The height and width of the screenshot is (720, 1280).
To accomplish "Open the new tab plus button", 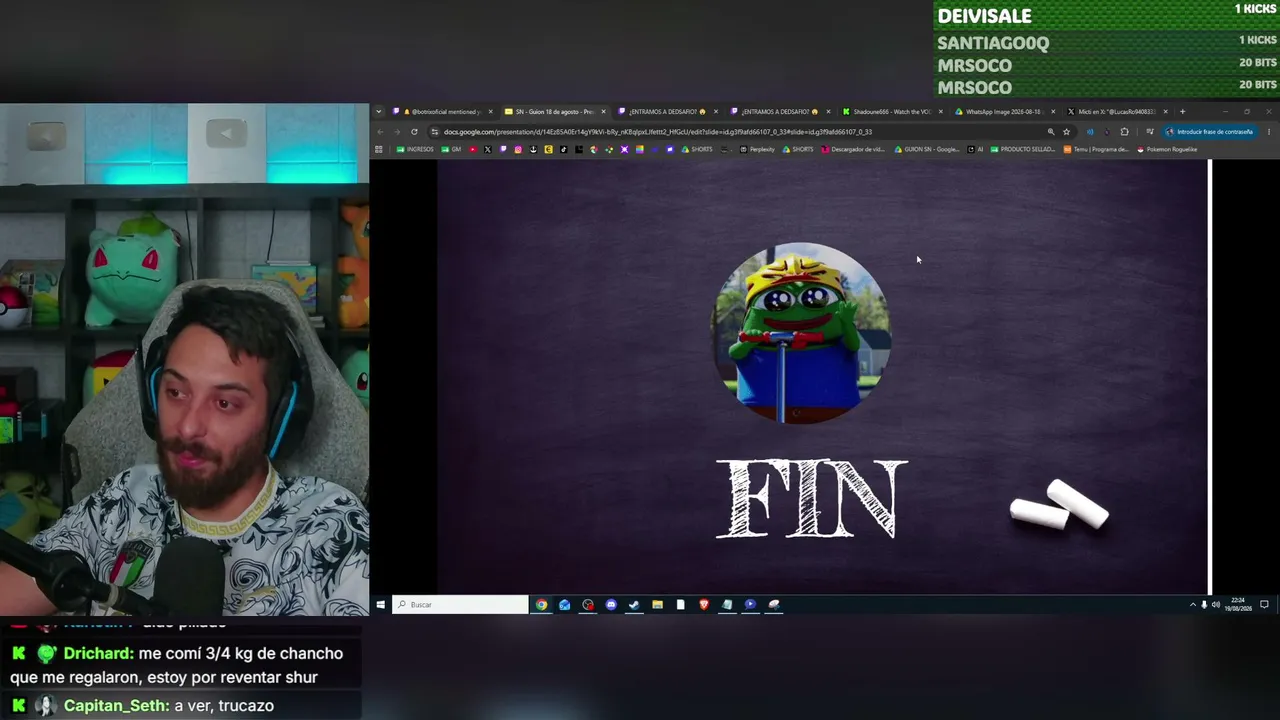I will click(1182, 111).
